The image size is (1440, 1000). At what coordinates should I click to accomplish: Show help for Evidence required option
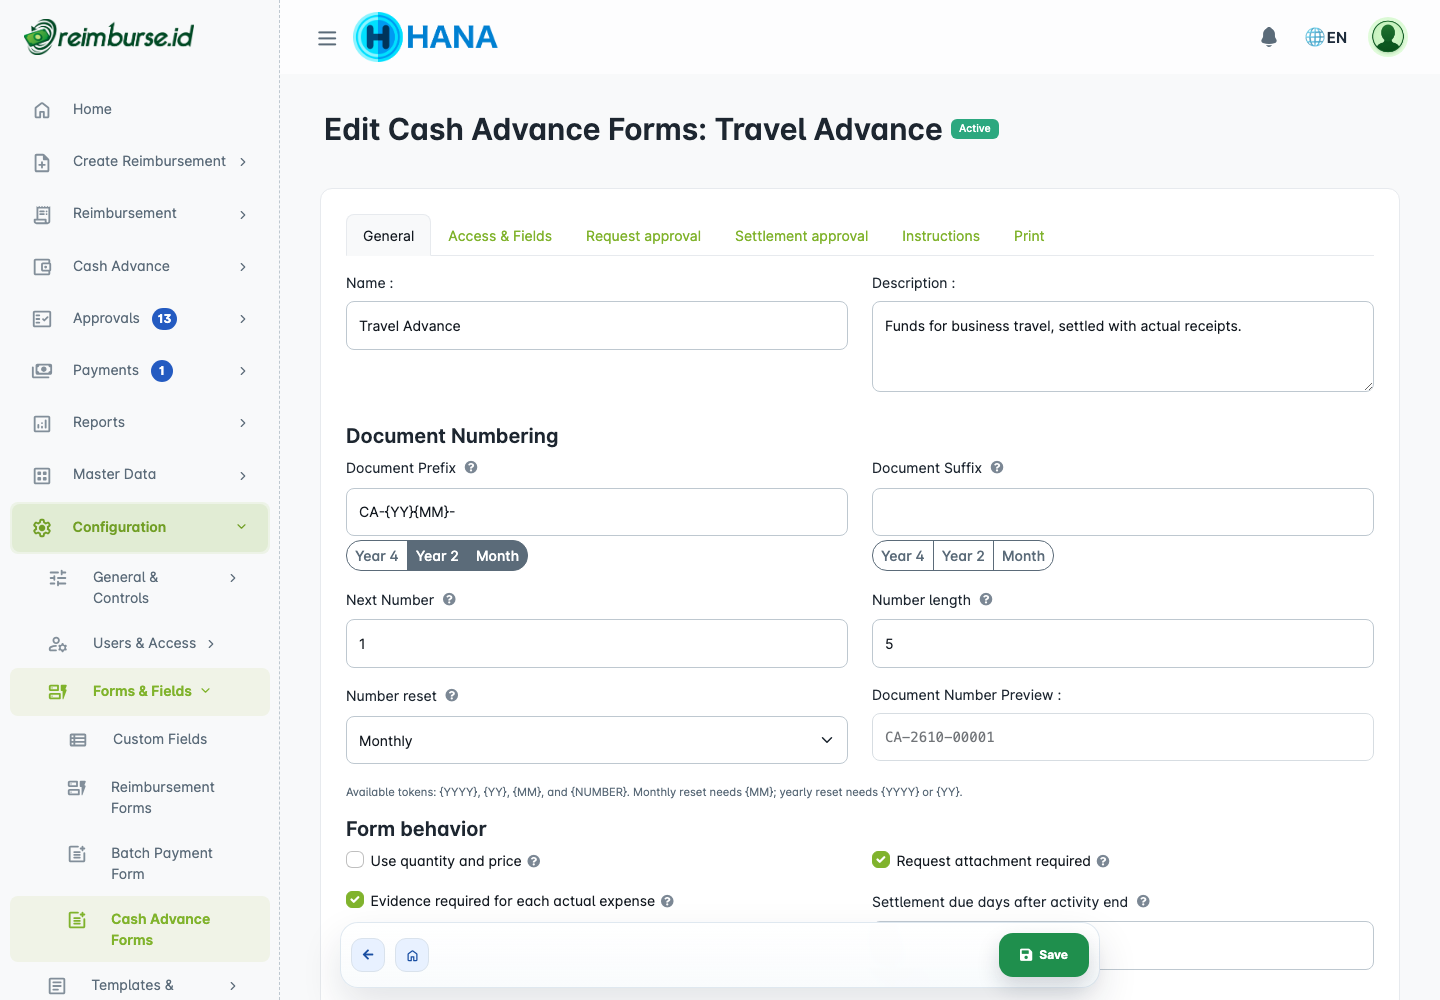pos(667,901)
